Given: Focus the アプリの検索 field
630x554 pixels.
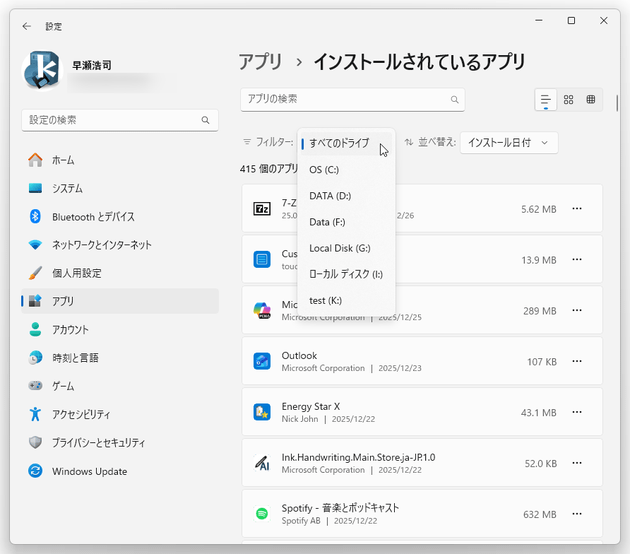Looking at the screenshot, I should point(352,99).
